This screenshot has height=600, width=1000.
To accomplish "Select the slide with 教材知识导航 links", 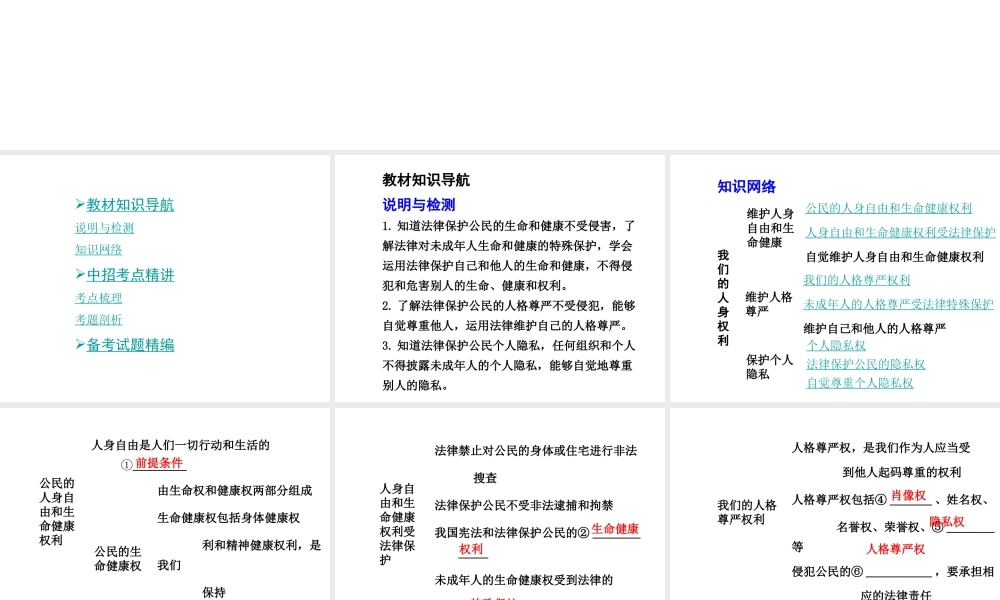I will click(165, 278).
